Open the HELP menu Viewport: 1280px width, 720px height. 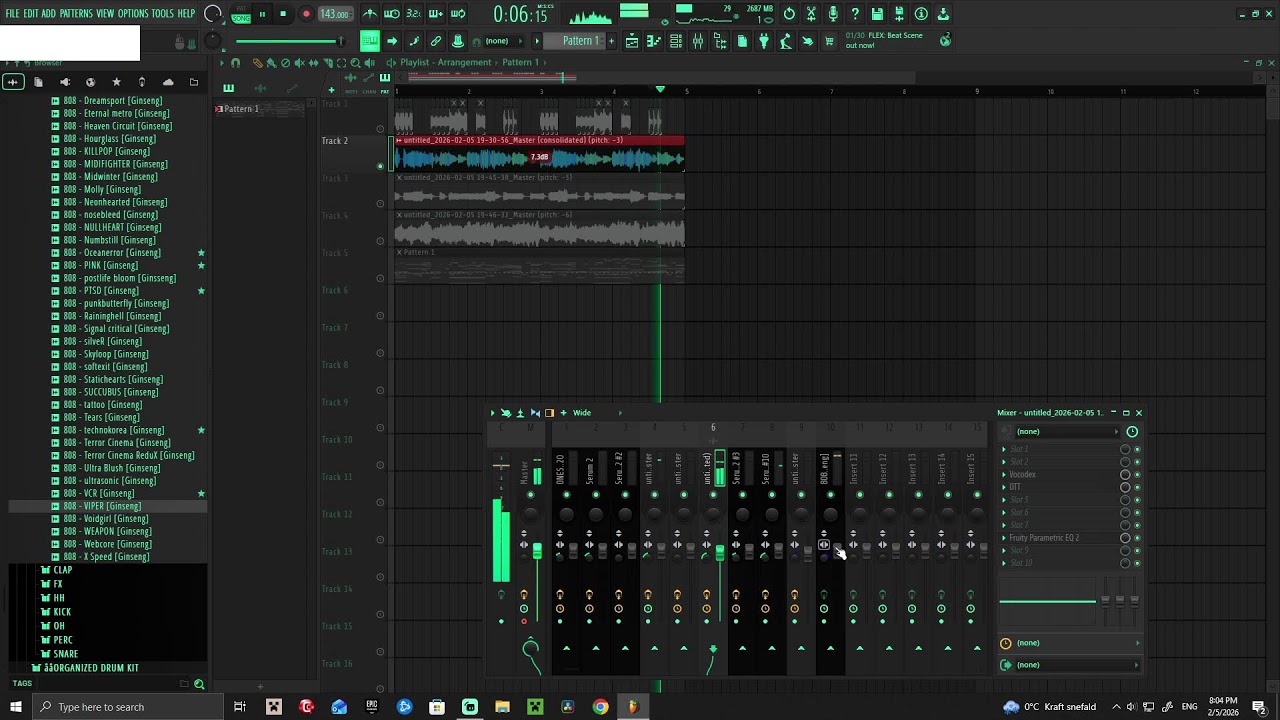[186, 14]
